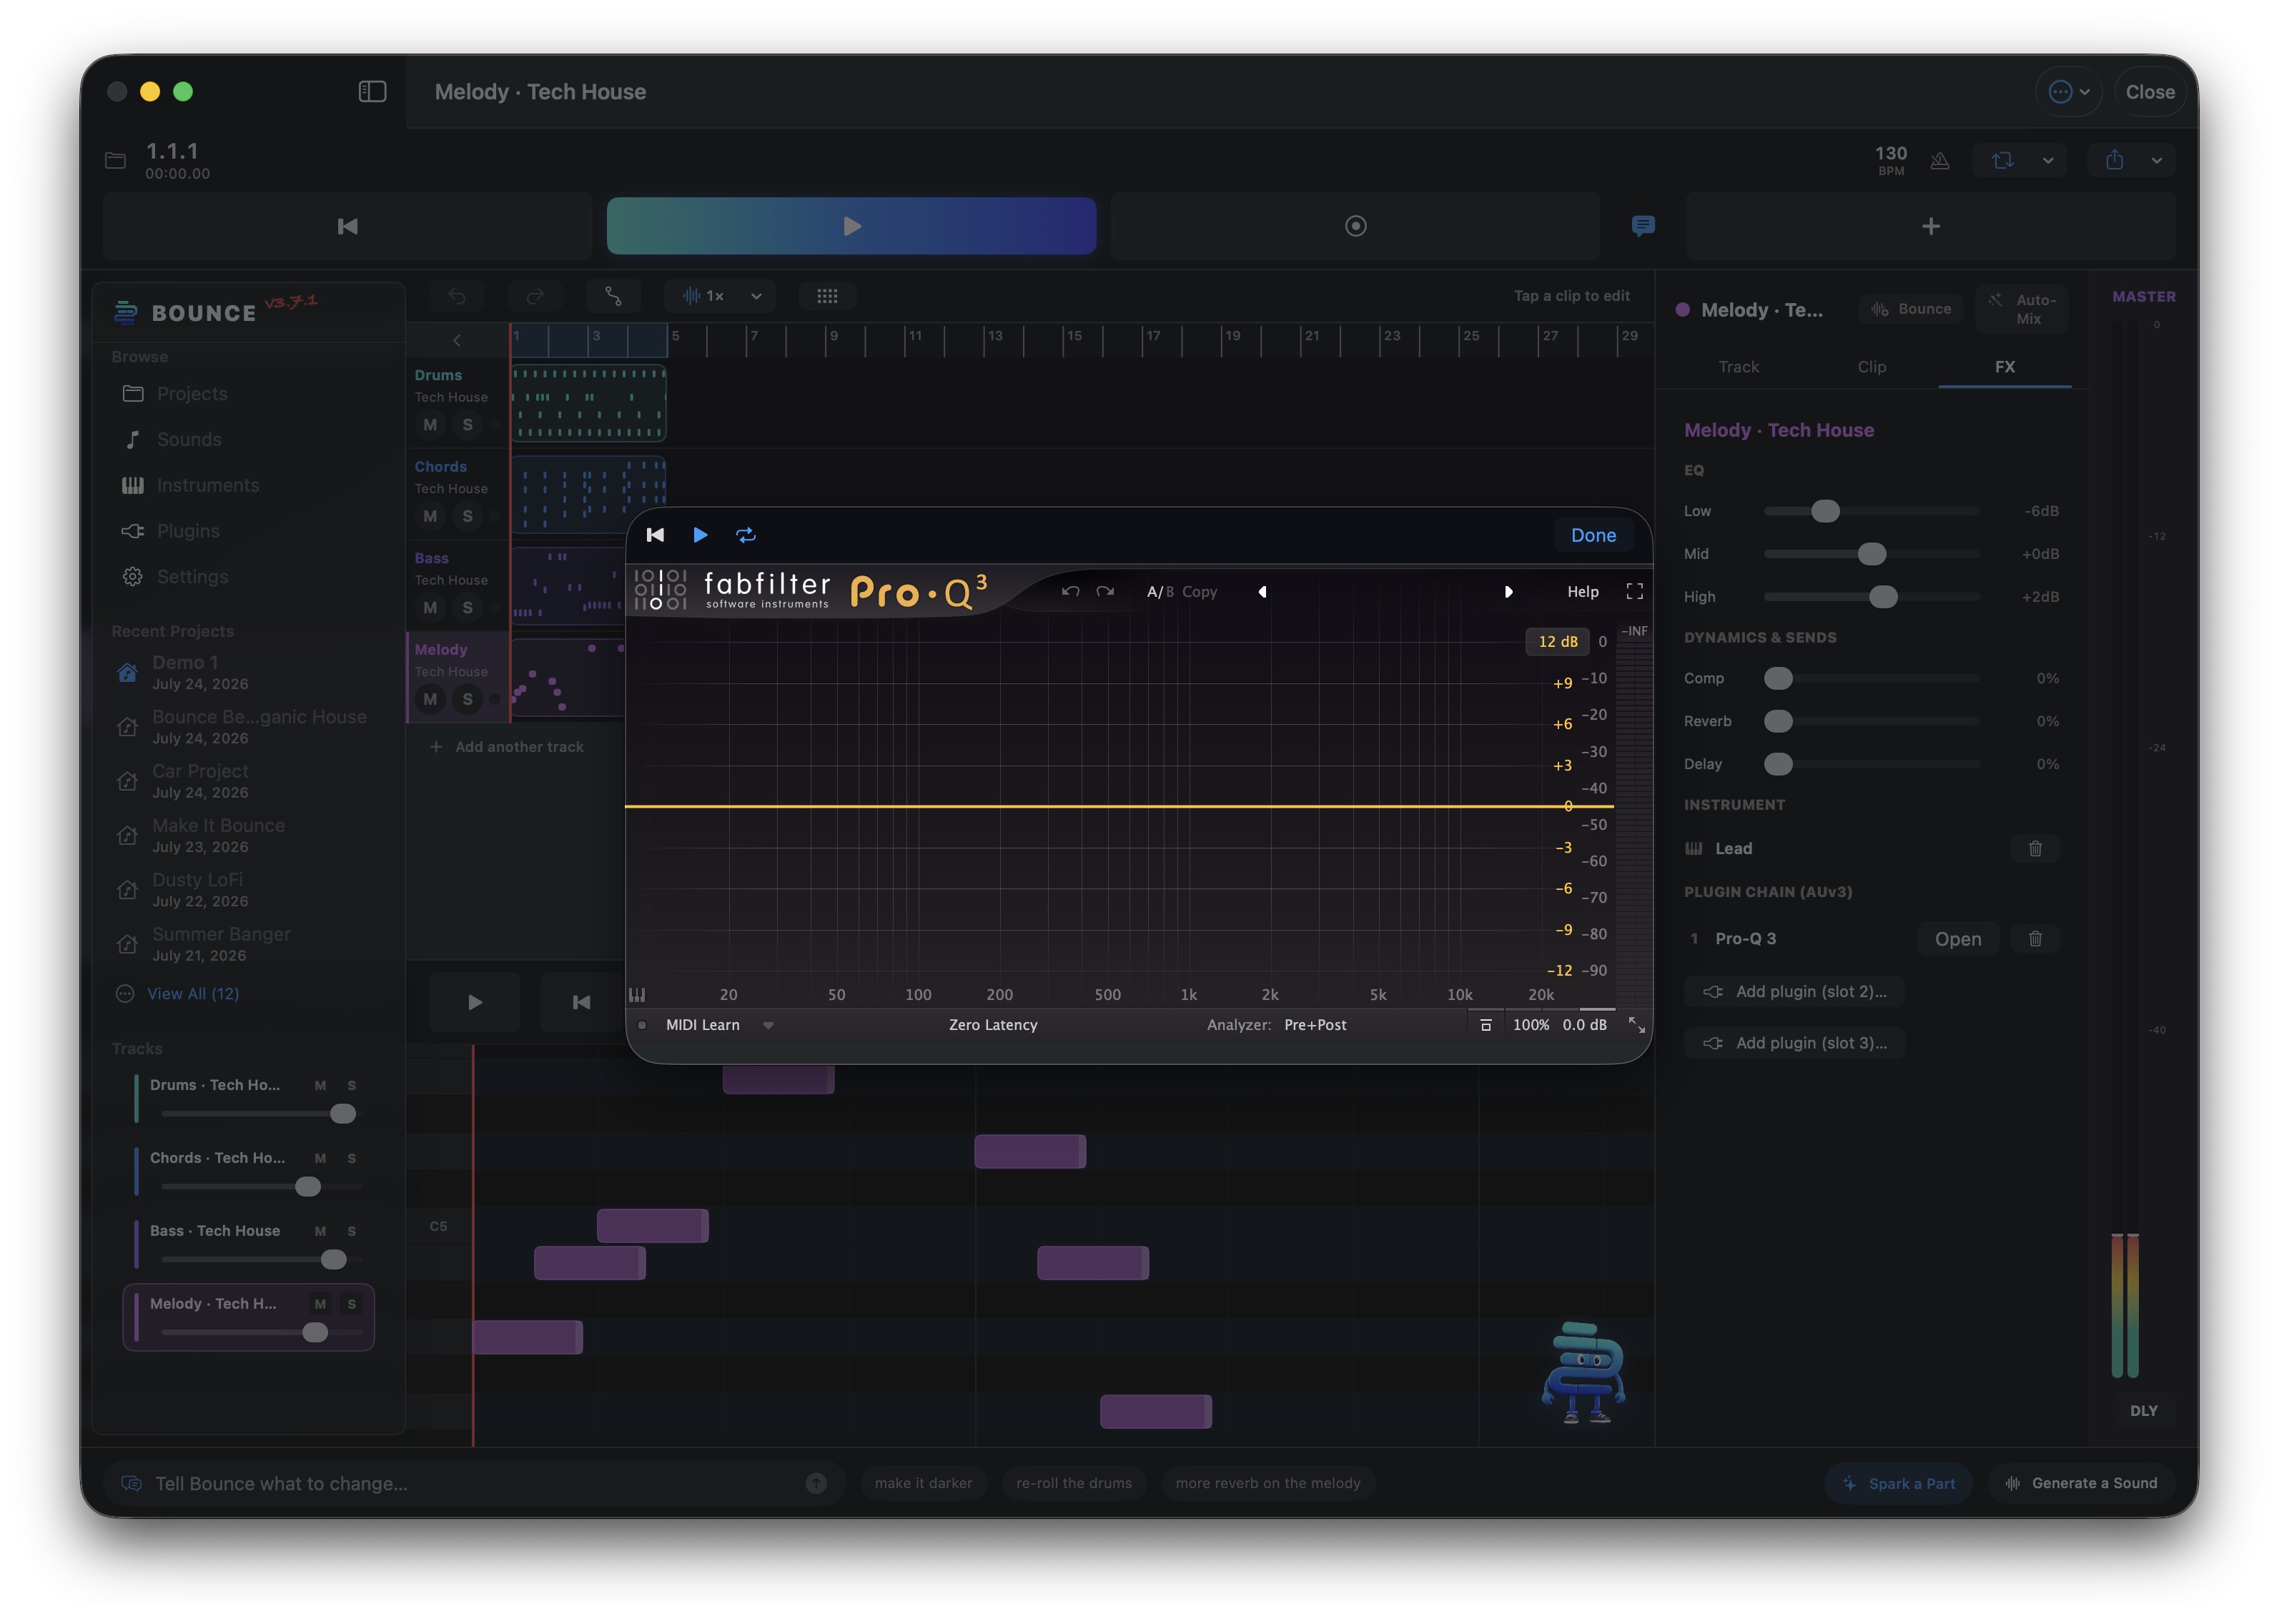Screen dimensions: 2279x1624
Task: Open Plugins in the Browse sidebar
Action: coord(250,531)
